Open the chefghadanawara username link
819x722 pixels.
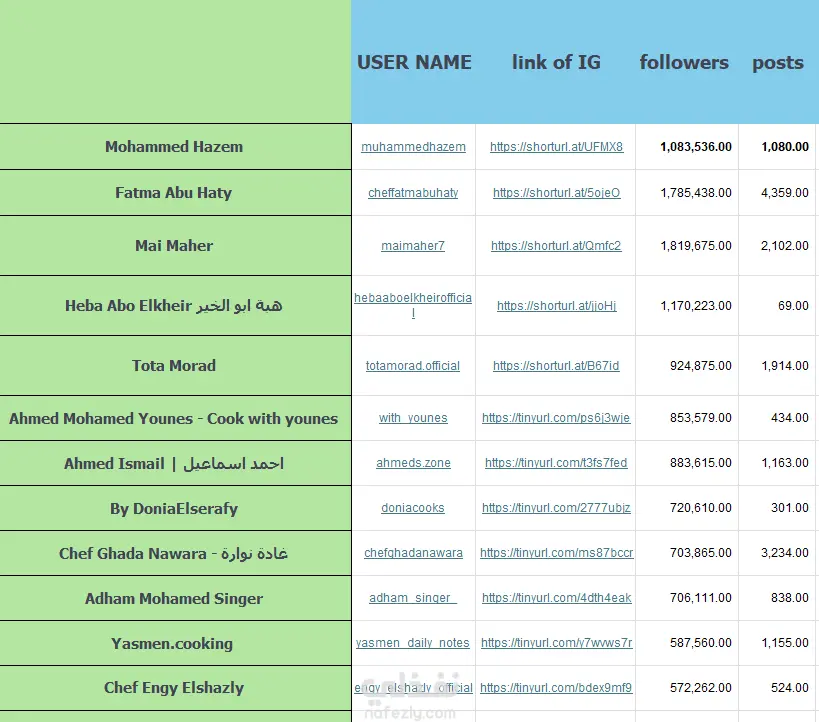(x=413, y=553)
